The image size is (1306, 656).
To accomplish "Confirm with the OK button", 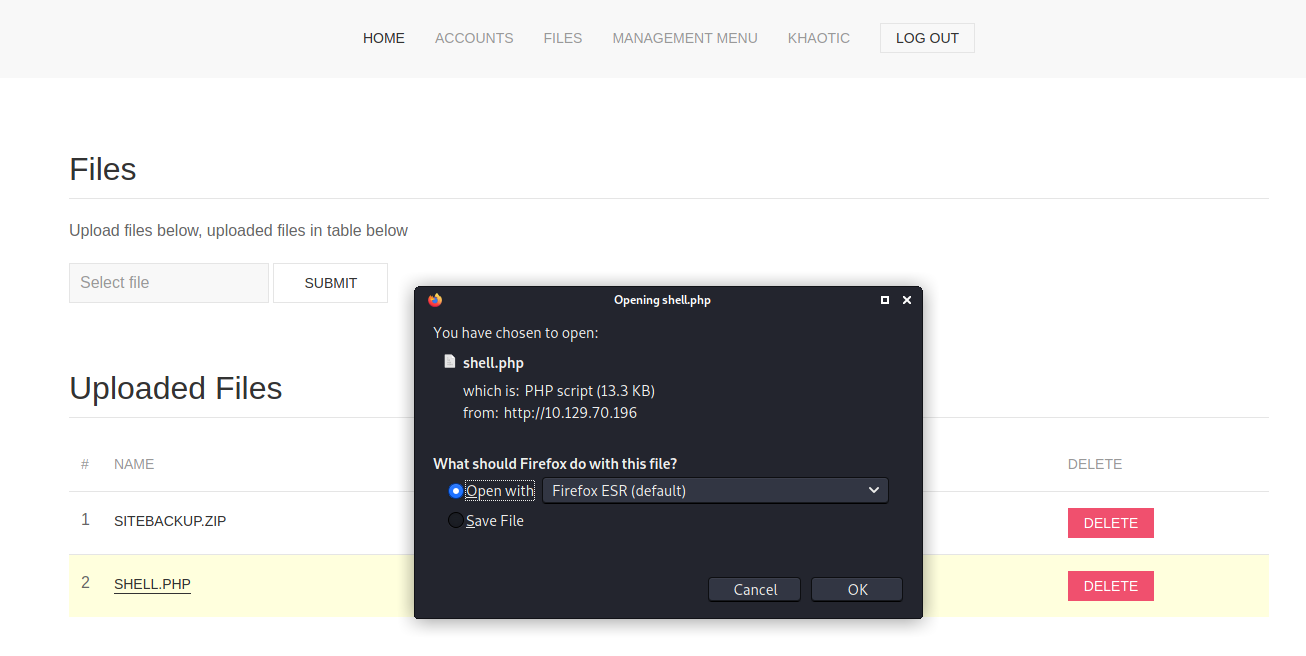I will click(x=856, y=589).
